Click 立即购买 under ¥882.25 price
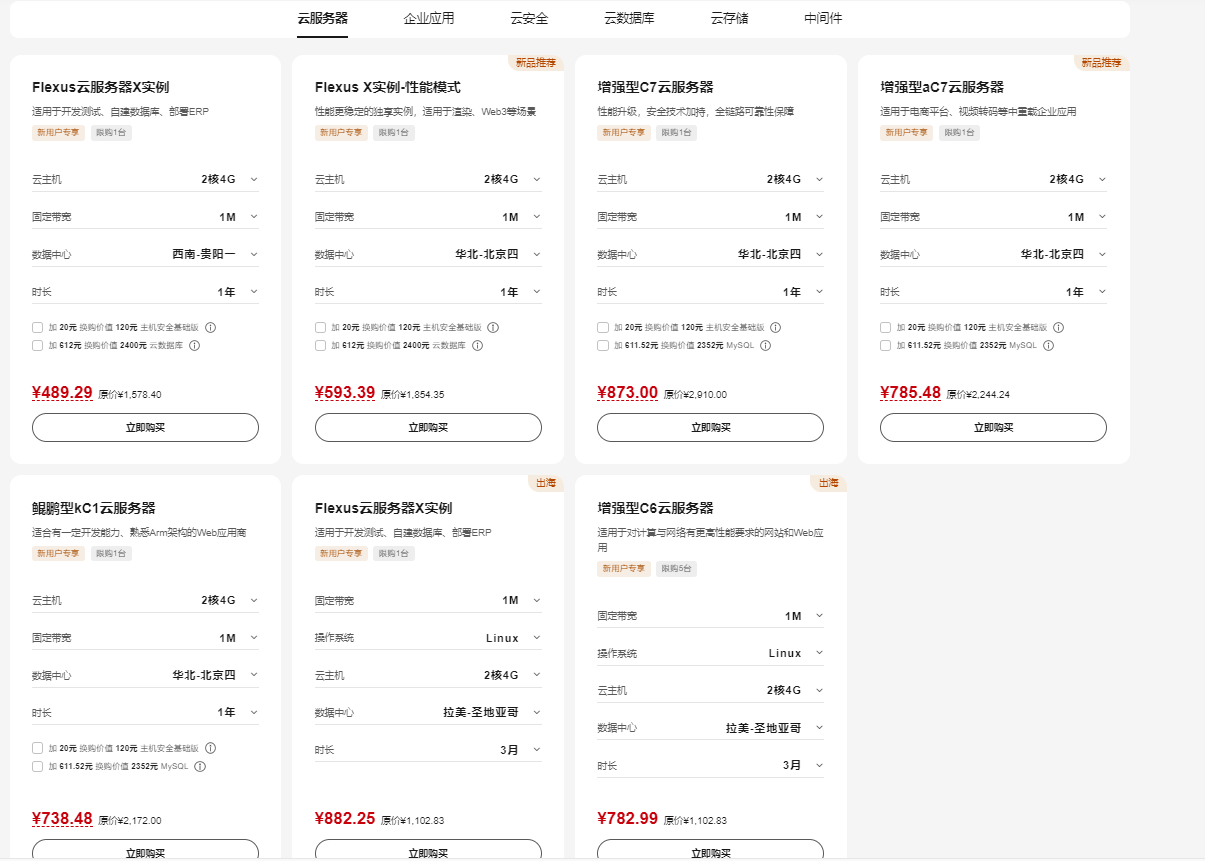The height and width of the screenshot is (861, 1205). [428, 850]
